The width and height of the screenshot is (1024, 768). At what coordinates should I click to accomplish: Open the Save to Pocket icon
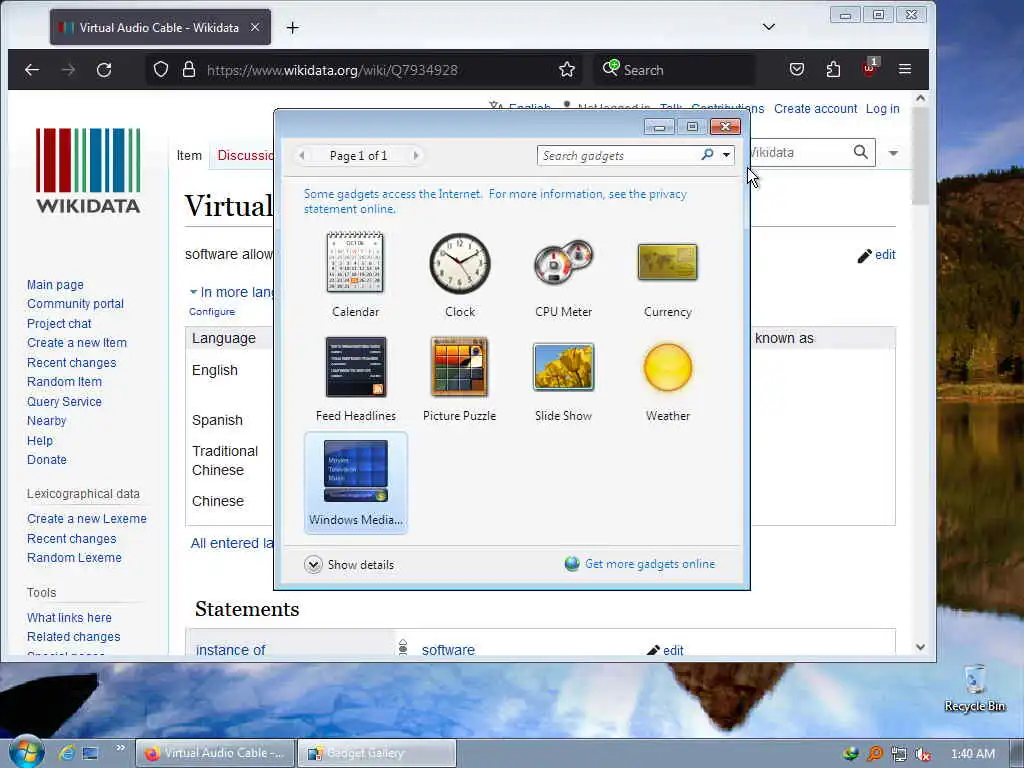pyautogui.click(x=797, y=69)
